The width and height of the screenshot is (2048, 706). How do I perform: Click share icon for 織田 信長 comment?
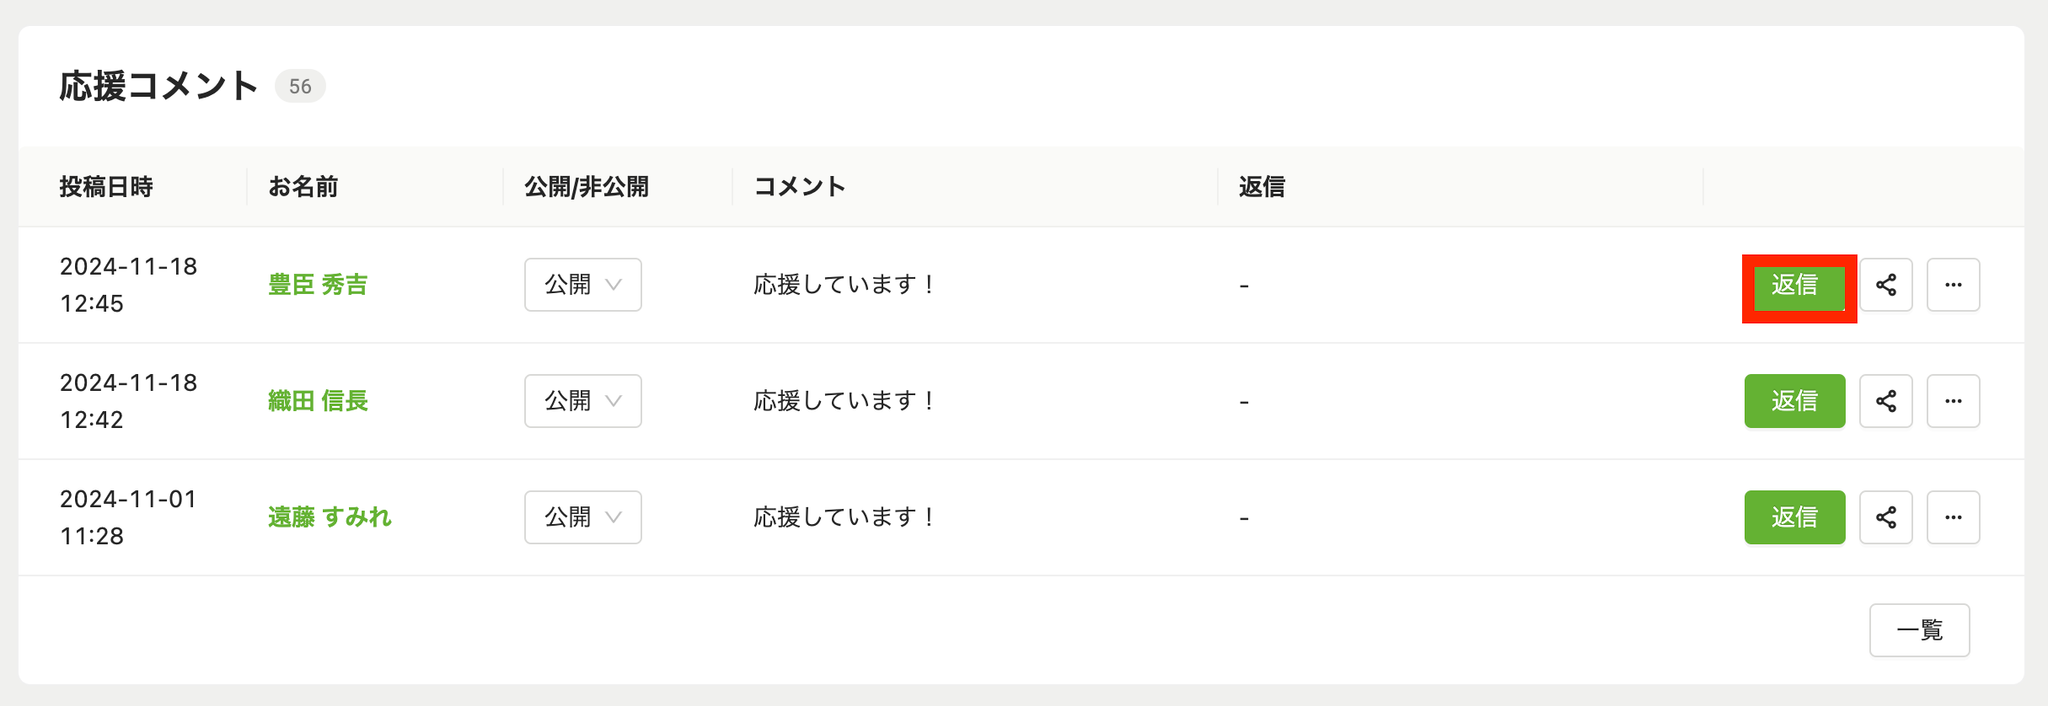click(x=1885, y=401)
